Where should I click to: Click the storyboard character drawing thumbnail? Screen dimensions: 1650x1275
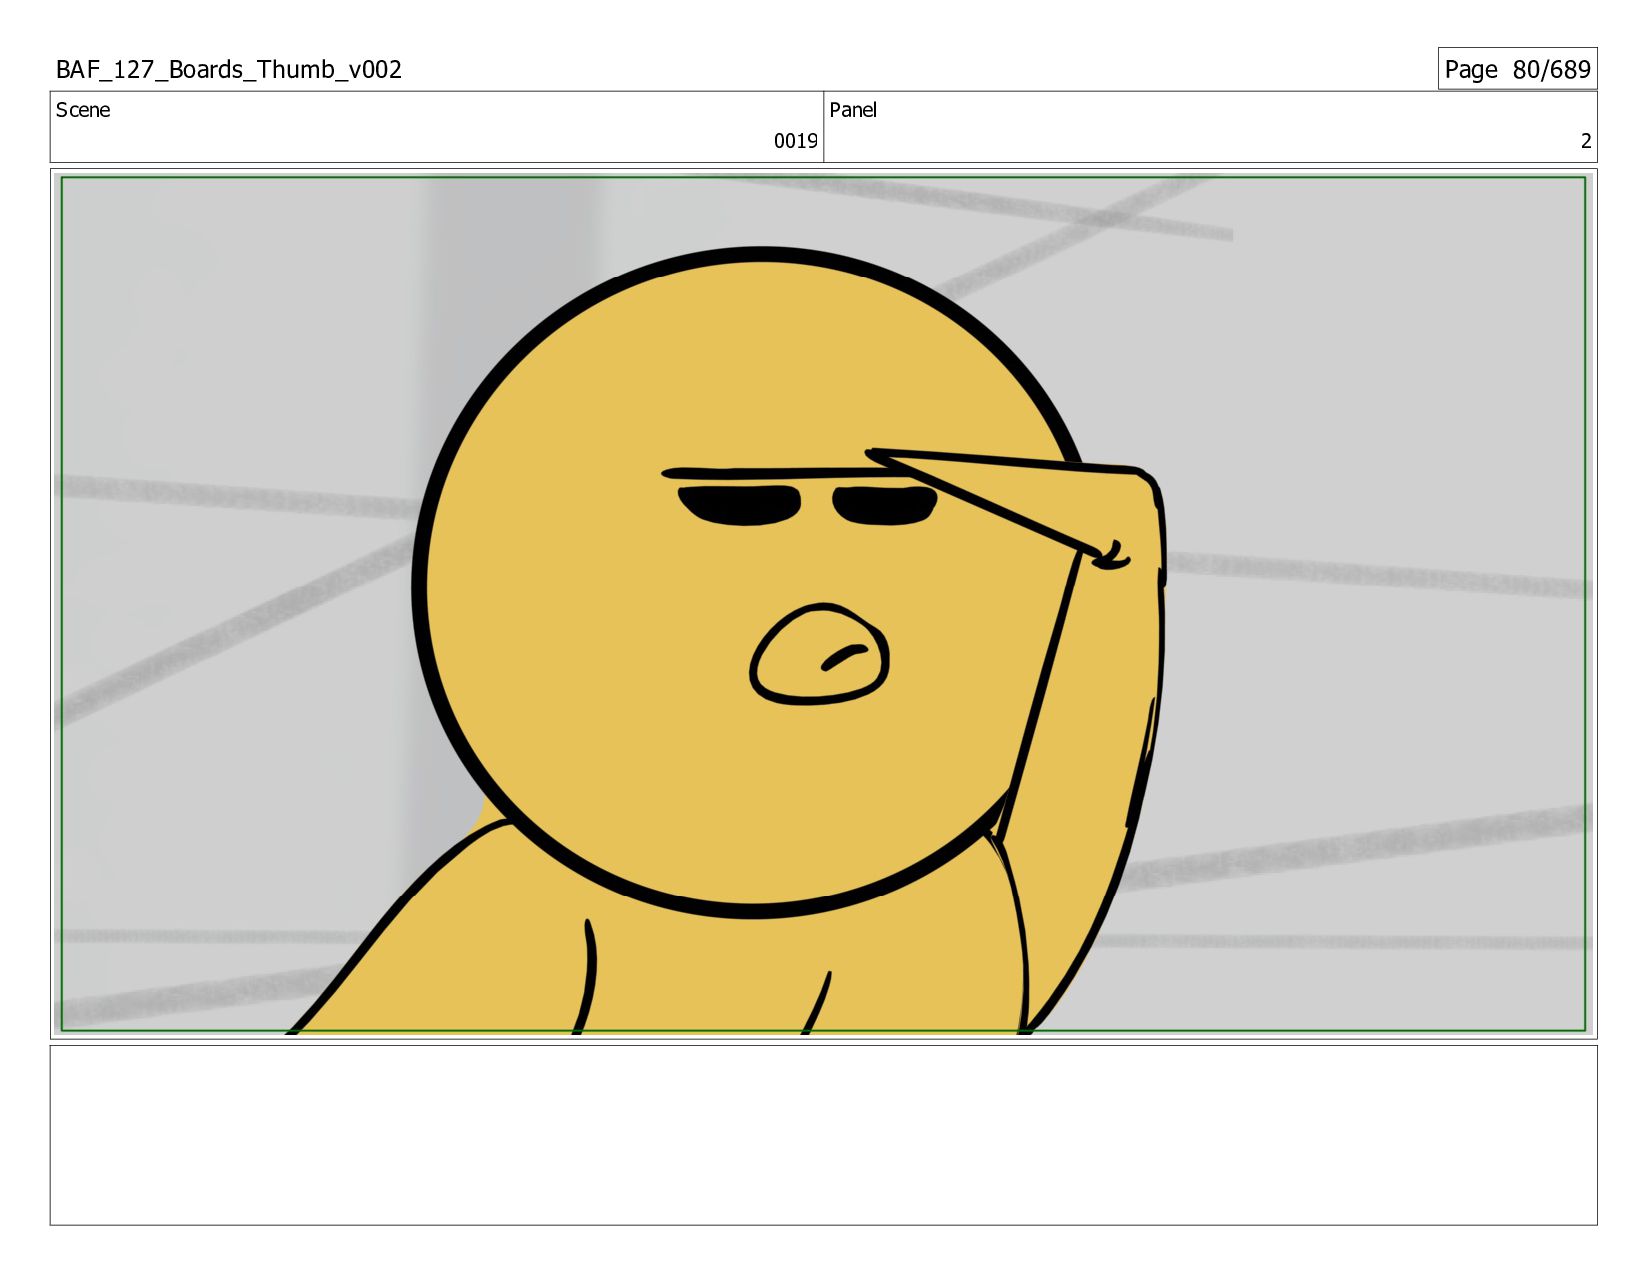pos(823,604)
